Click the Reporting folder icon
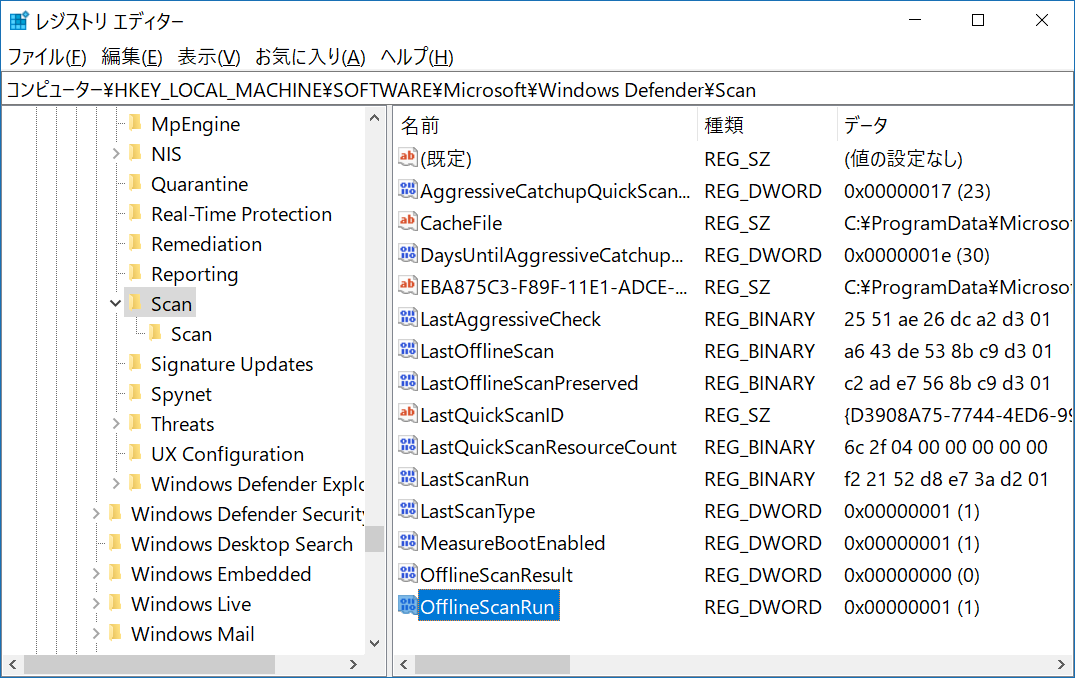Viewport: 1075px width, 678px height. click(135, 274)
